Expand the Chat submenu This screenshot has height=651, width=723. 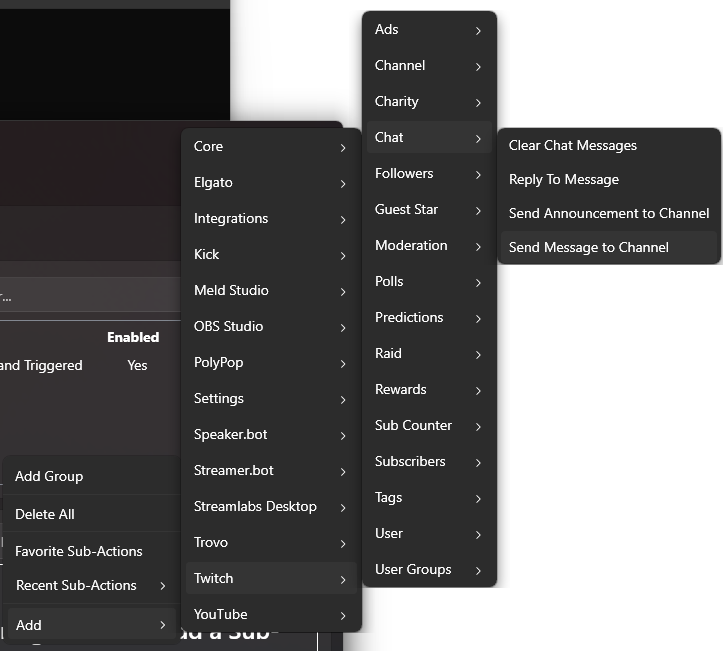pyautogui.click(x=428, y=137)
